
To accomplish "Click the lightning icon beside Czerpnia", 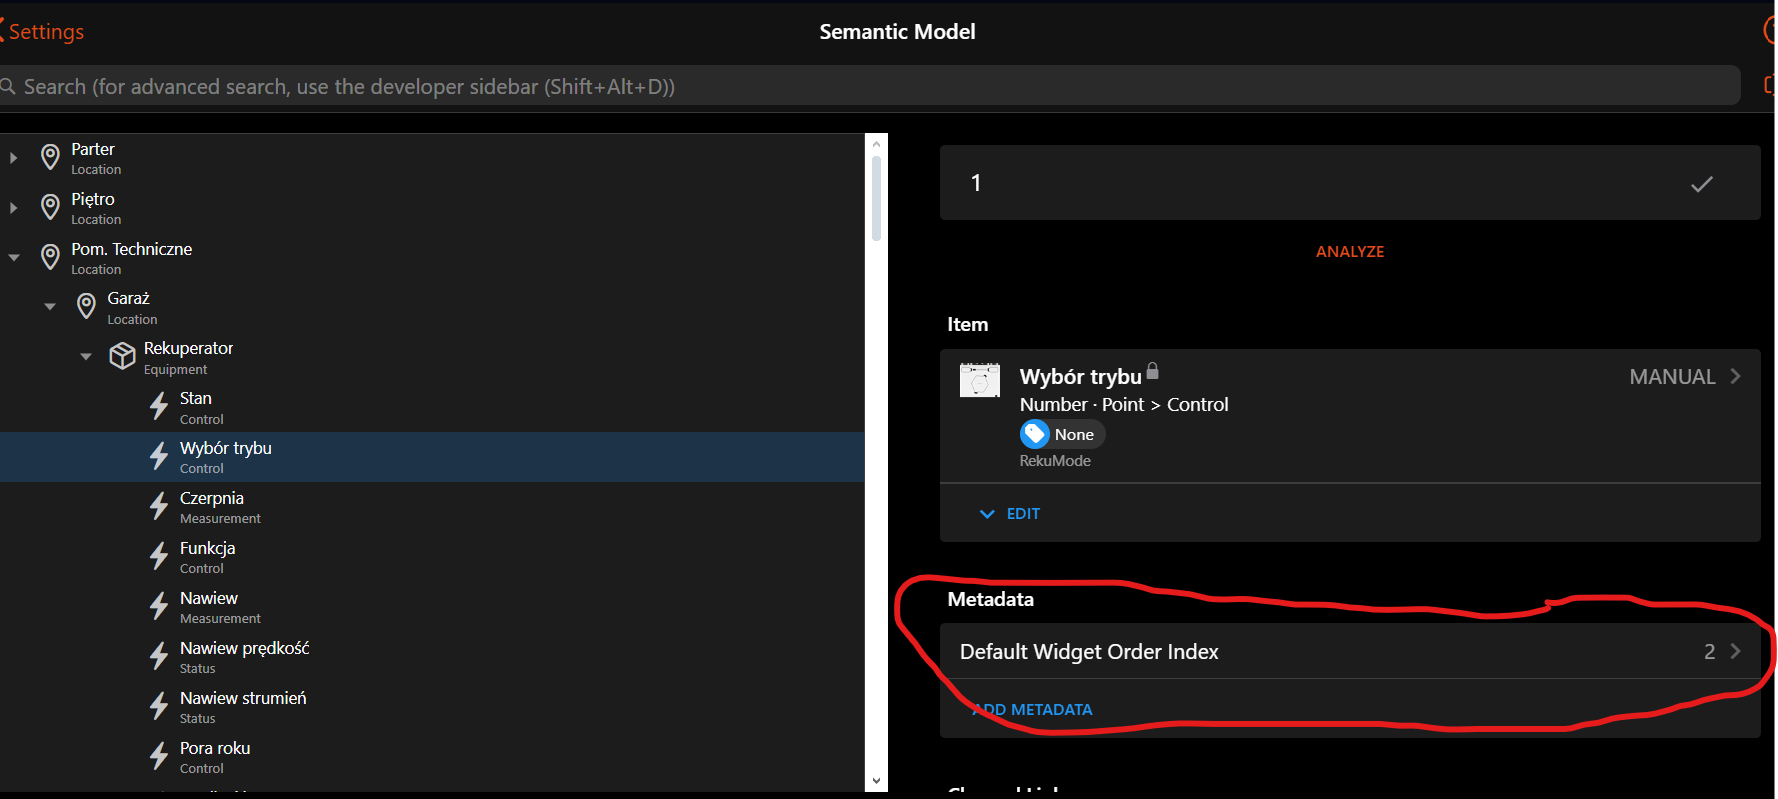I will pyautogui.click(x=159, y=506).
